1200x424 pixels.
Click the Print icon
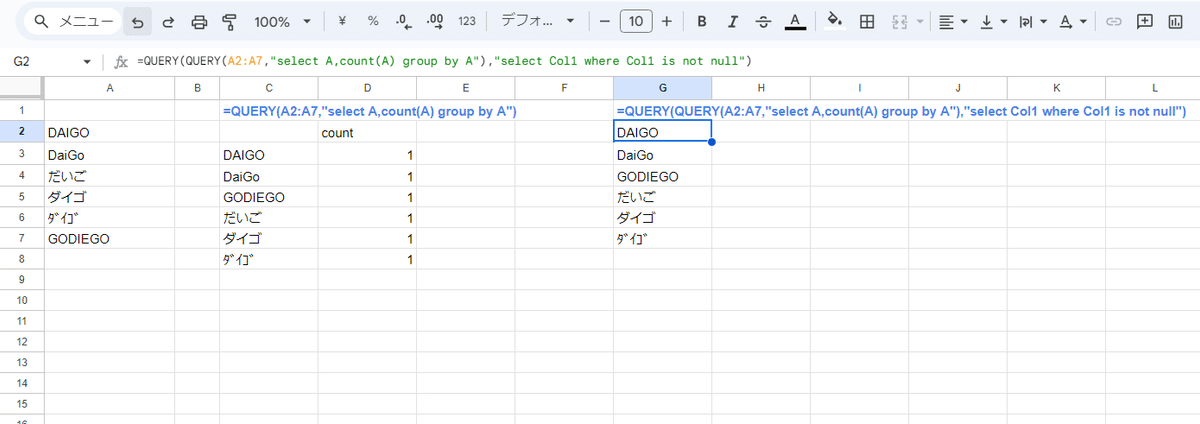tap(199, 21)
